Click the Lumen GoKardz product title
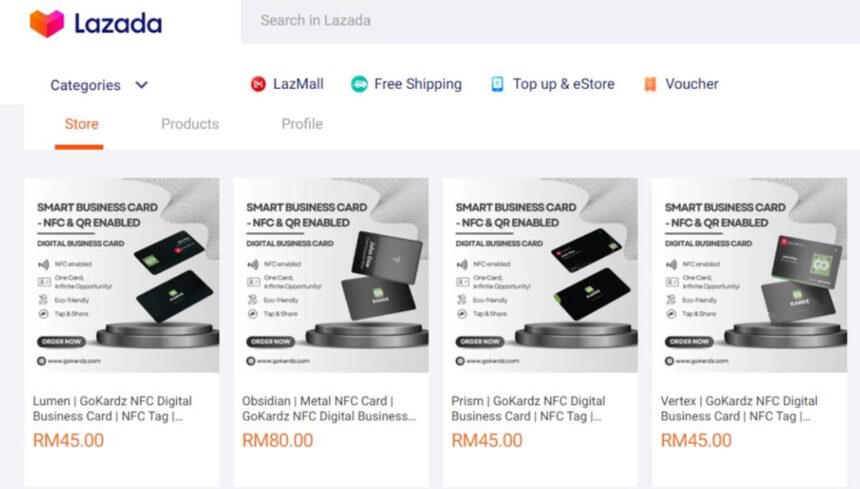860x489 pixels. tap(112, 408)
